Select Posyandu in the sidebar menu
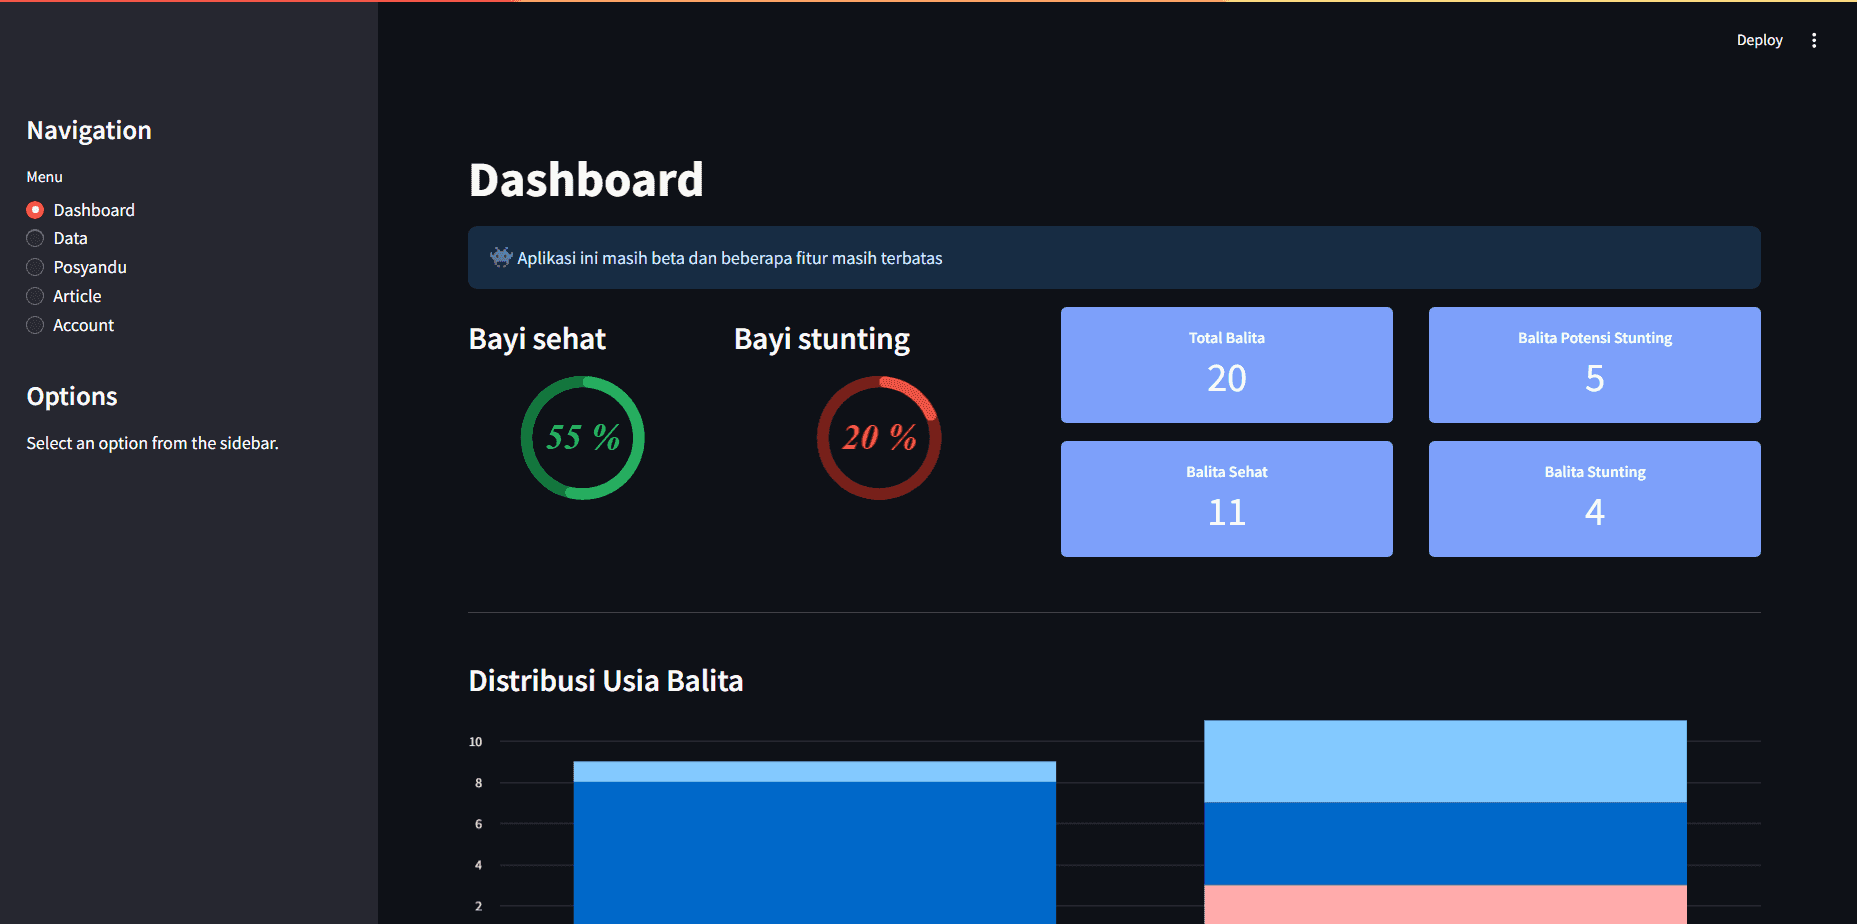 [89, 267]
